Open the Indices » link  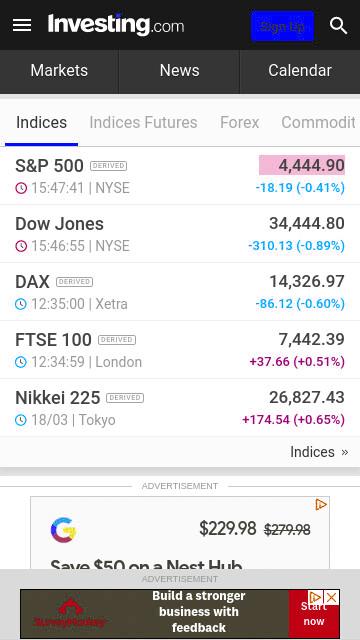319,452
